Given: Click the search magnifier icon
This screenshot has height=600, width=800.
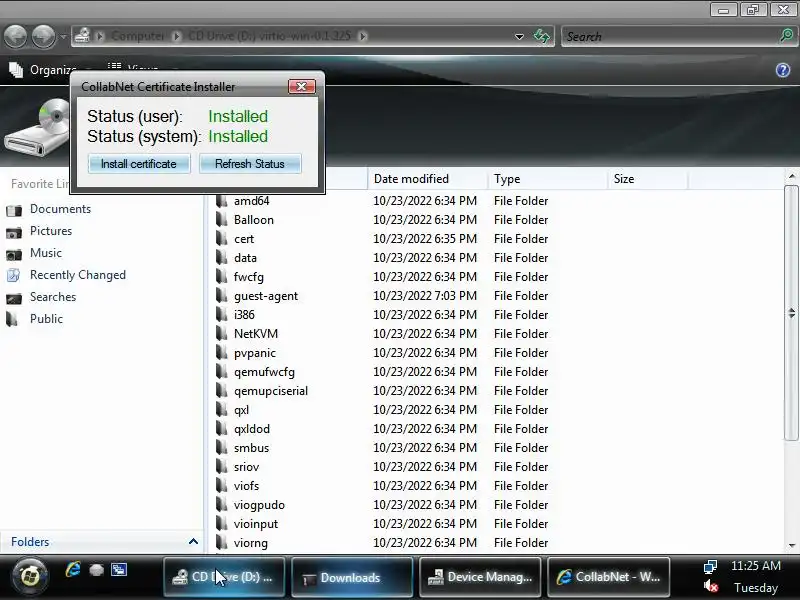Looking at the screenshot, I should click(787, 36).
